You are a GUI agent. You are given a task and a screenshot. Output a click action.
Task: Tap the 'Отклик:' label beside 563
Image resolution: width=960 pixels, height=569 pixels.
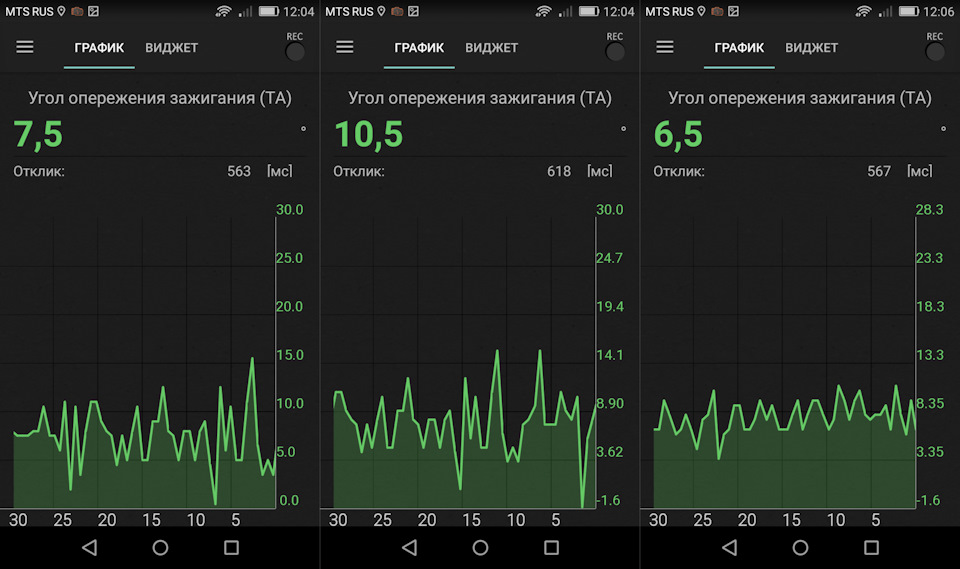tap(39, 171)
